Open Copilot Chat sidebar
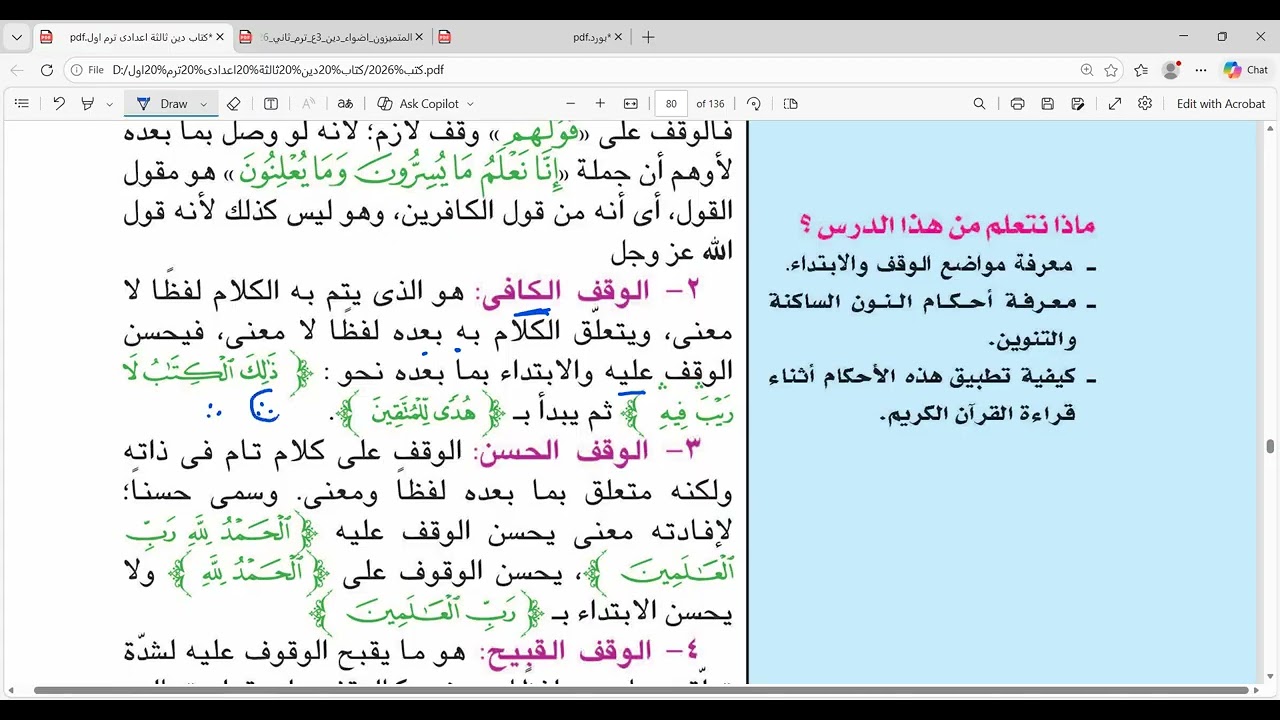The width and height of the screenshot is (1280, 720). click(x=1246, y=70)
